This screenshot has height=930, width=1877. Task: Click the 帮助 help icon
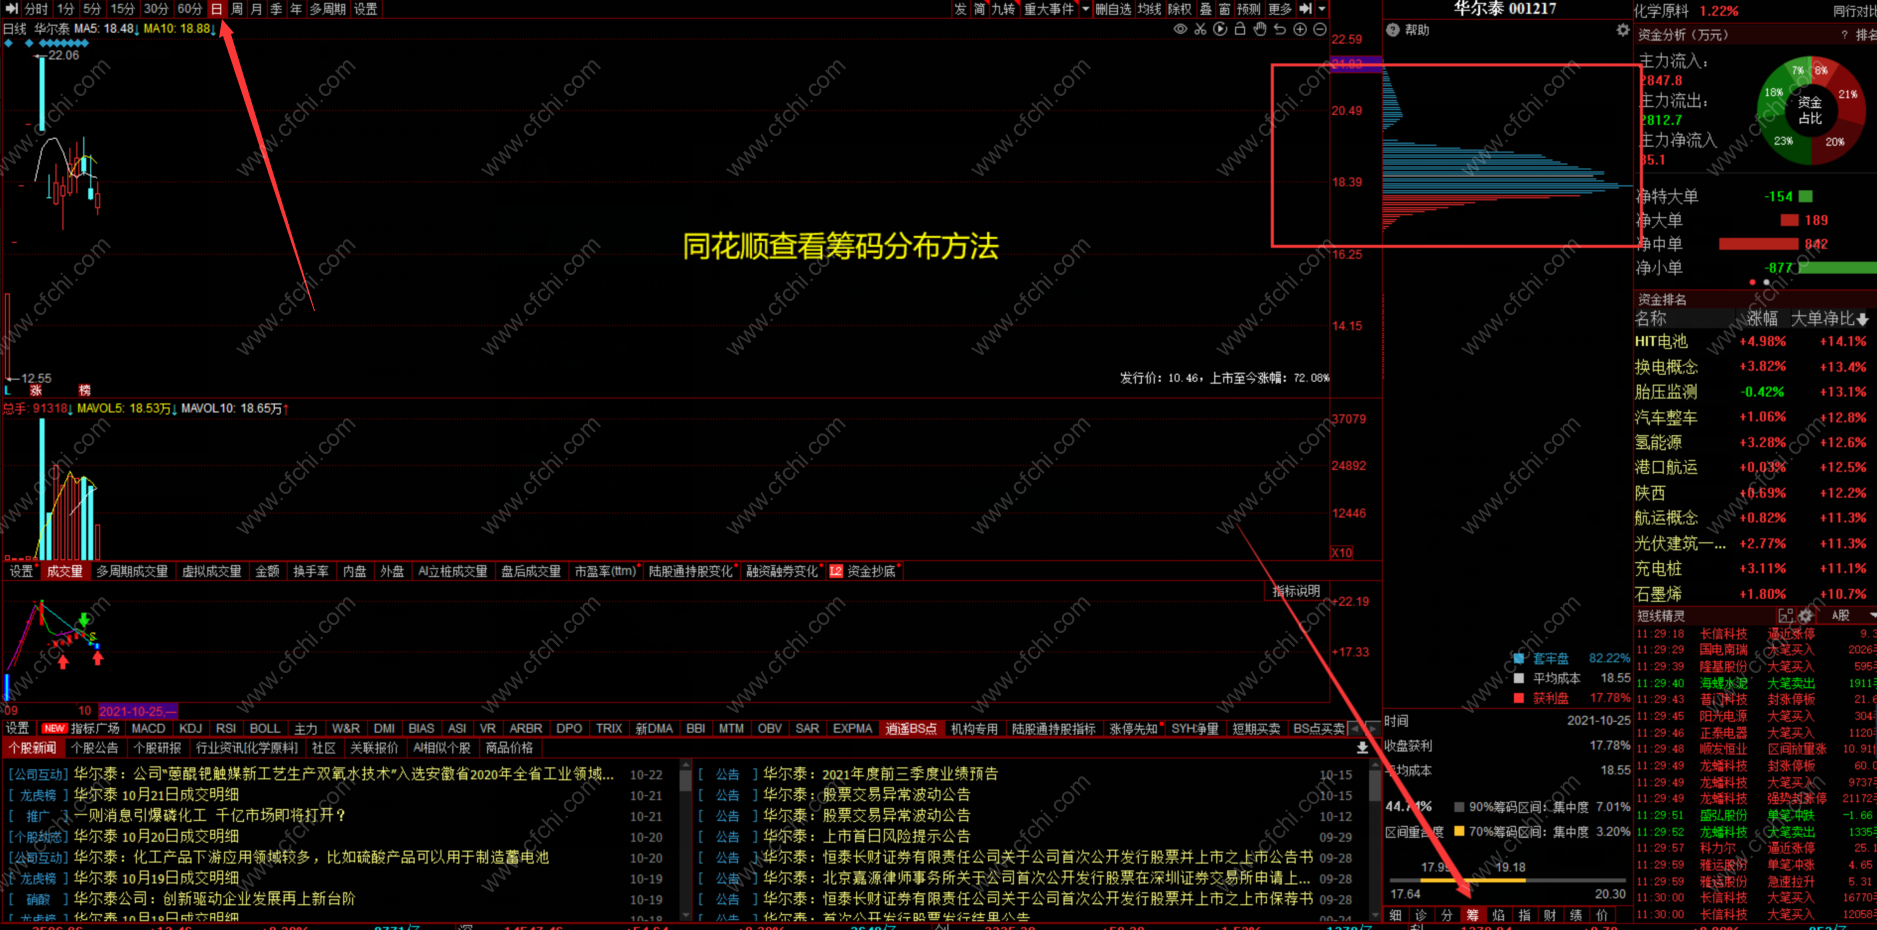tap(1393, 30)
